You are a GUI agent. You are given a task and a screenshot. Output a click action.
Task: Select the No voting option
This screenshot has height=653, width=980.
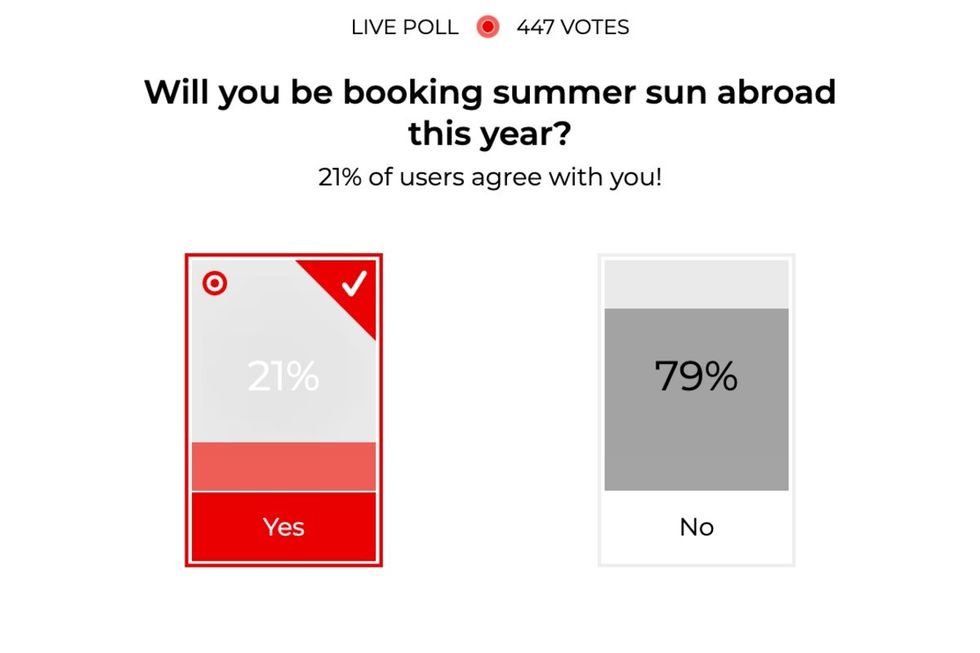click(x=696, y=410)
